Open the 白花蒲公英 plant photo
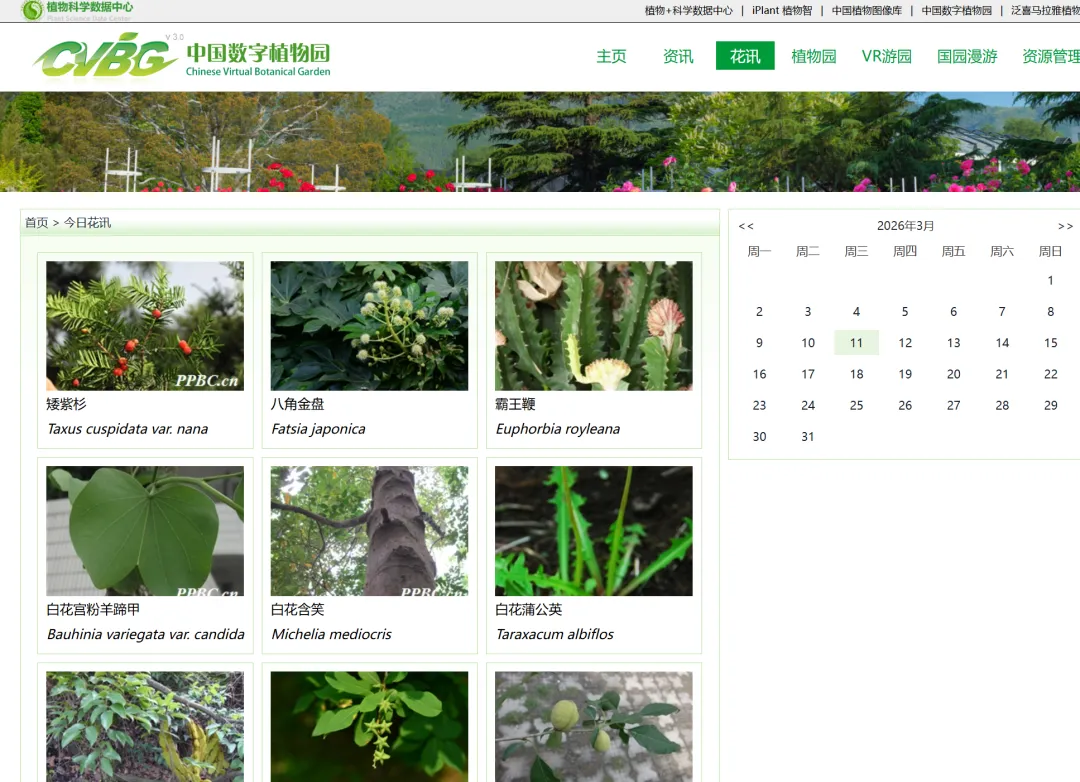 pos(594,531)
